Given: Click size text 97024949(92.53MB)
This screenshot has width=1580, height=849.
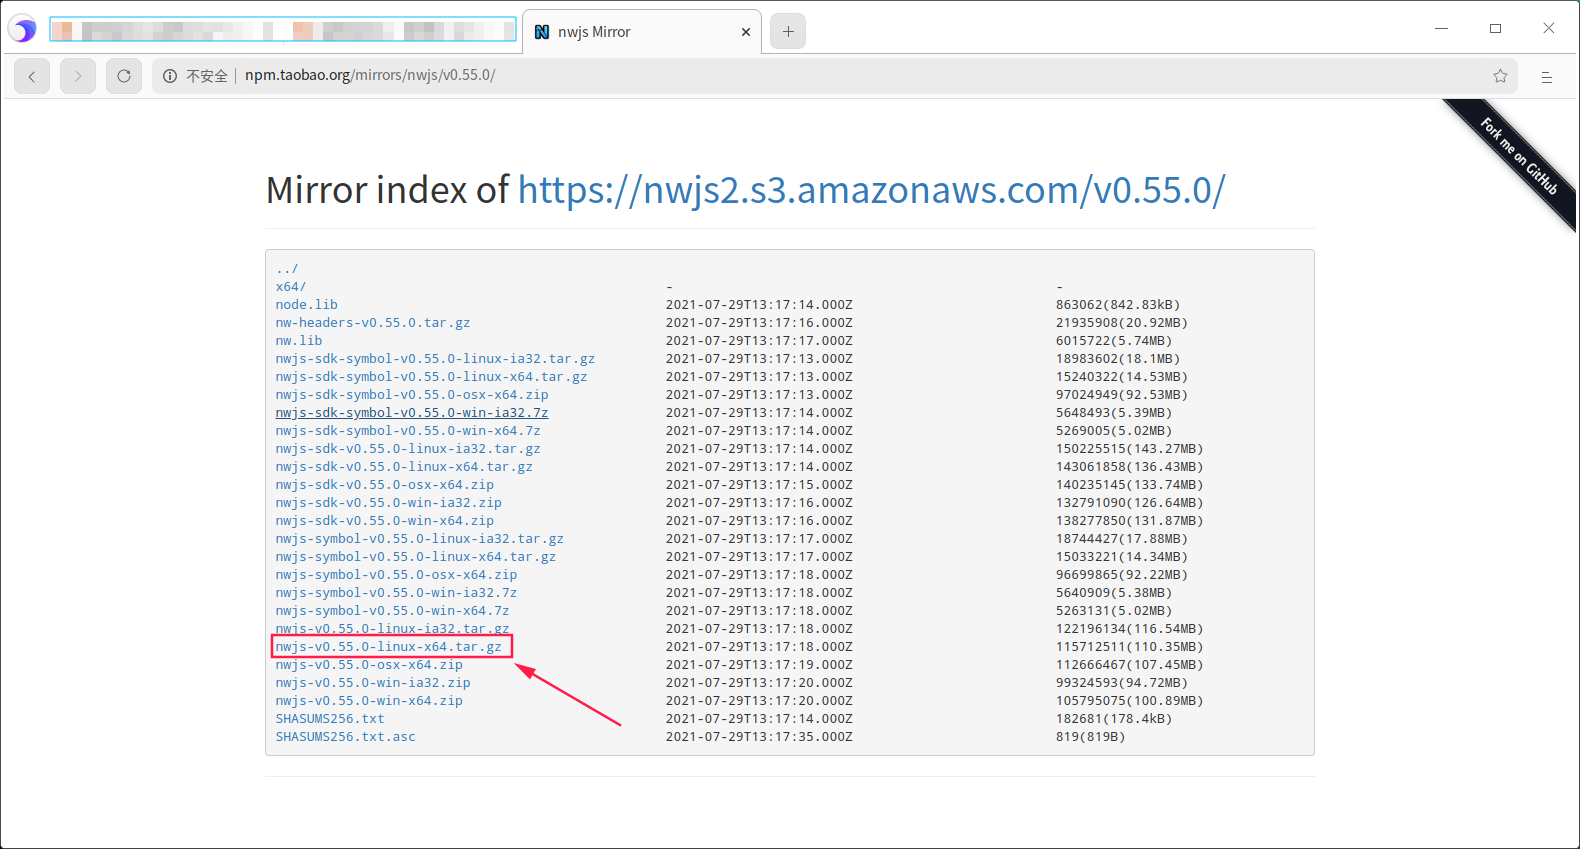Looking at the screenshot, I should click(x=1122, y=394).
